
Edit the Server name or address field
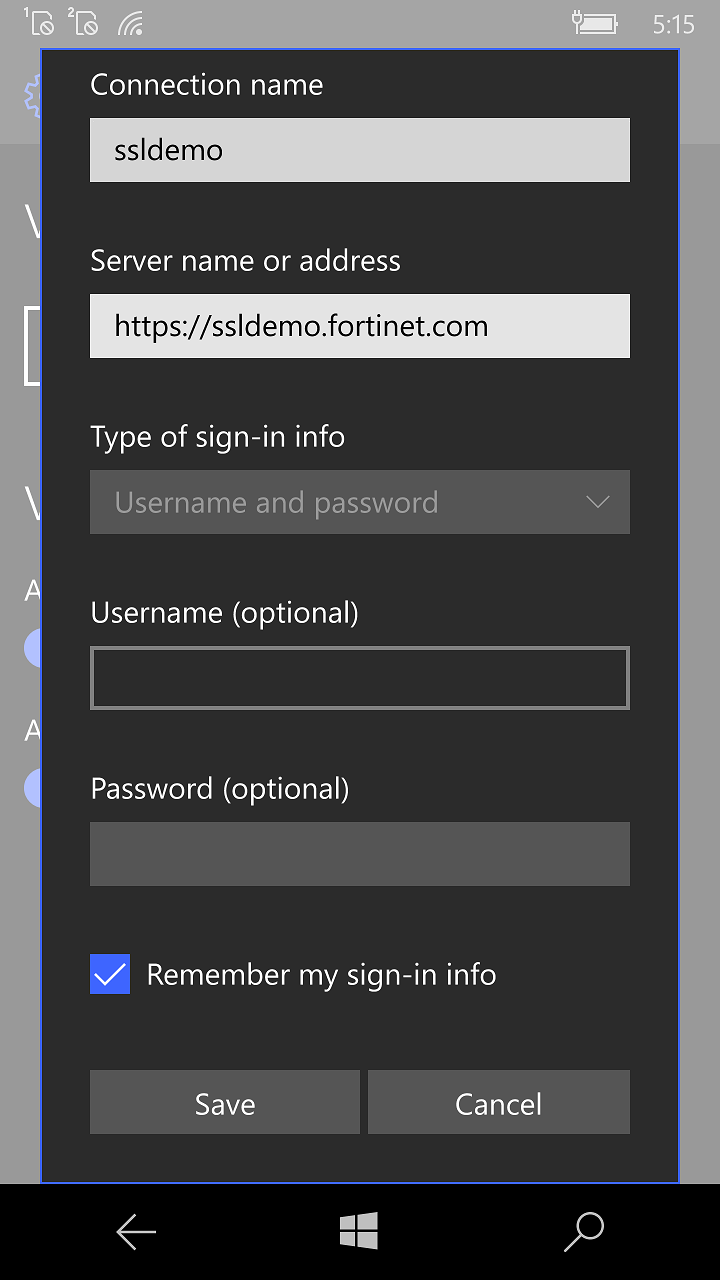[359, 326]
